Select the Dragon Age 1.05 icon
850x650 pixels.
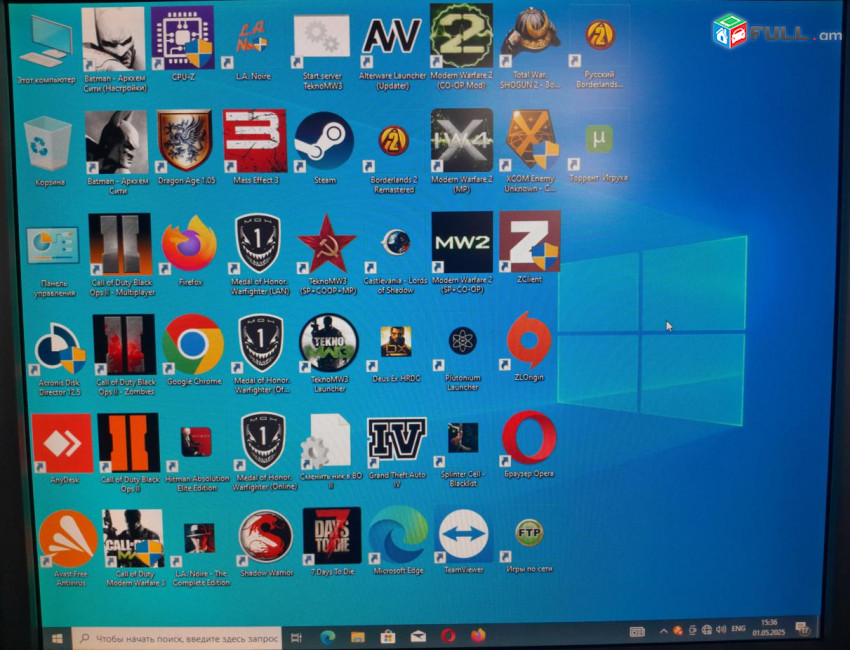184,141
